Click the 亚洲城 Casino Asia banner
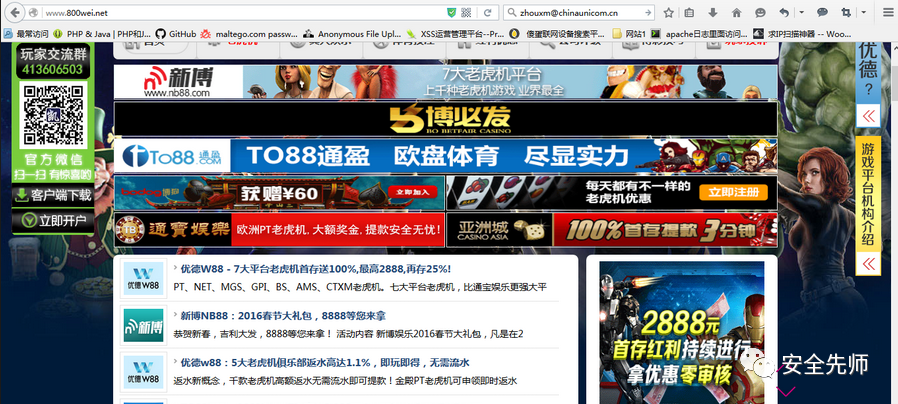 coord(612,230)
